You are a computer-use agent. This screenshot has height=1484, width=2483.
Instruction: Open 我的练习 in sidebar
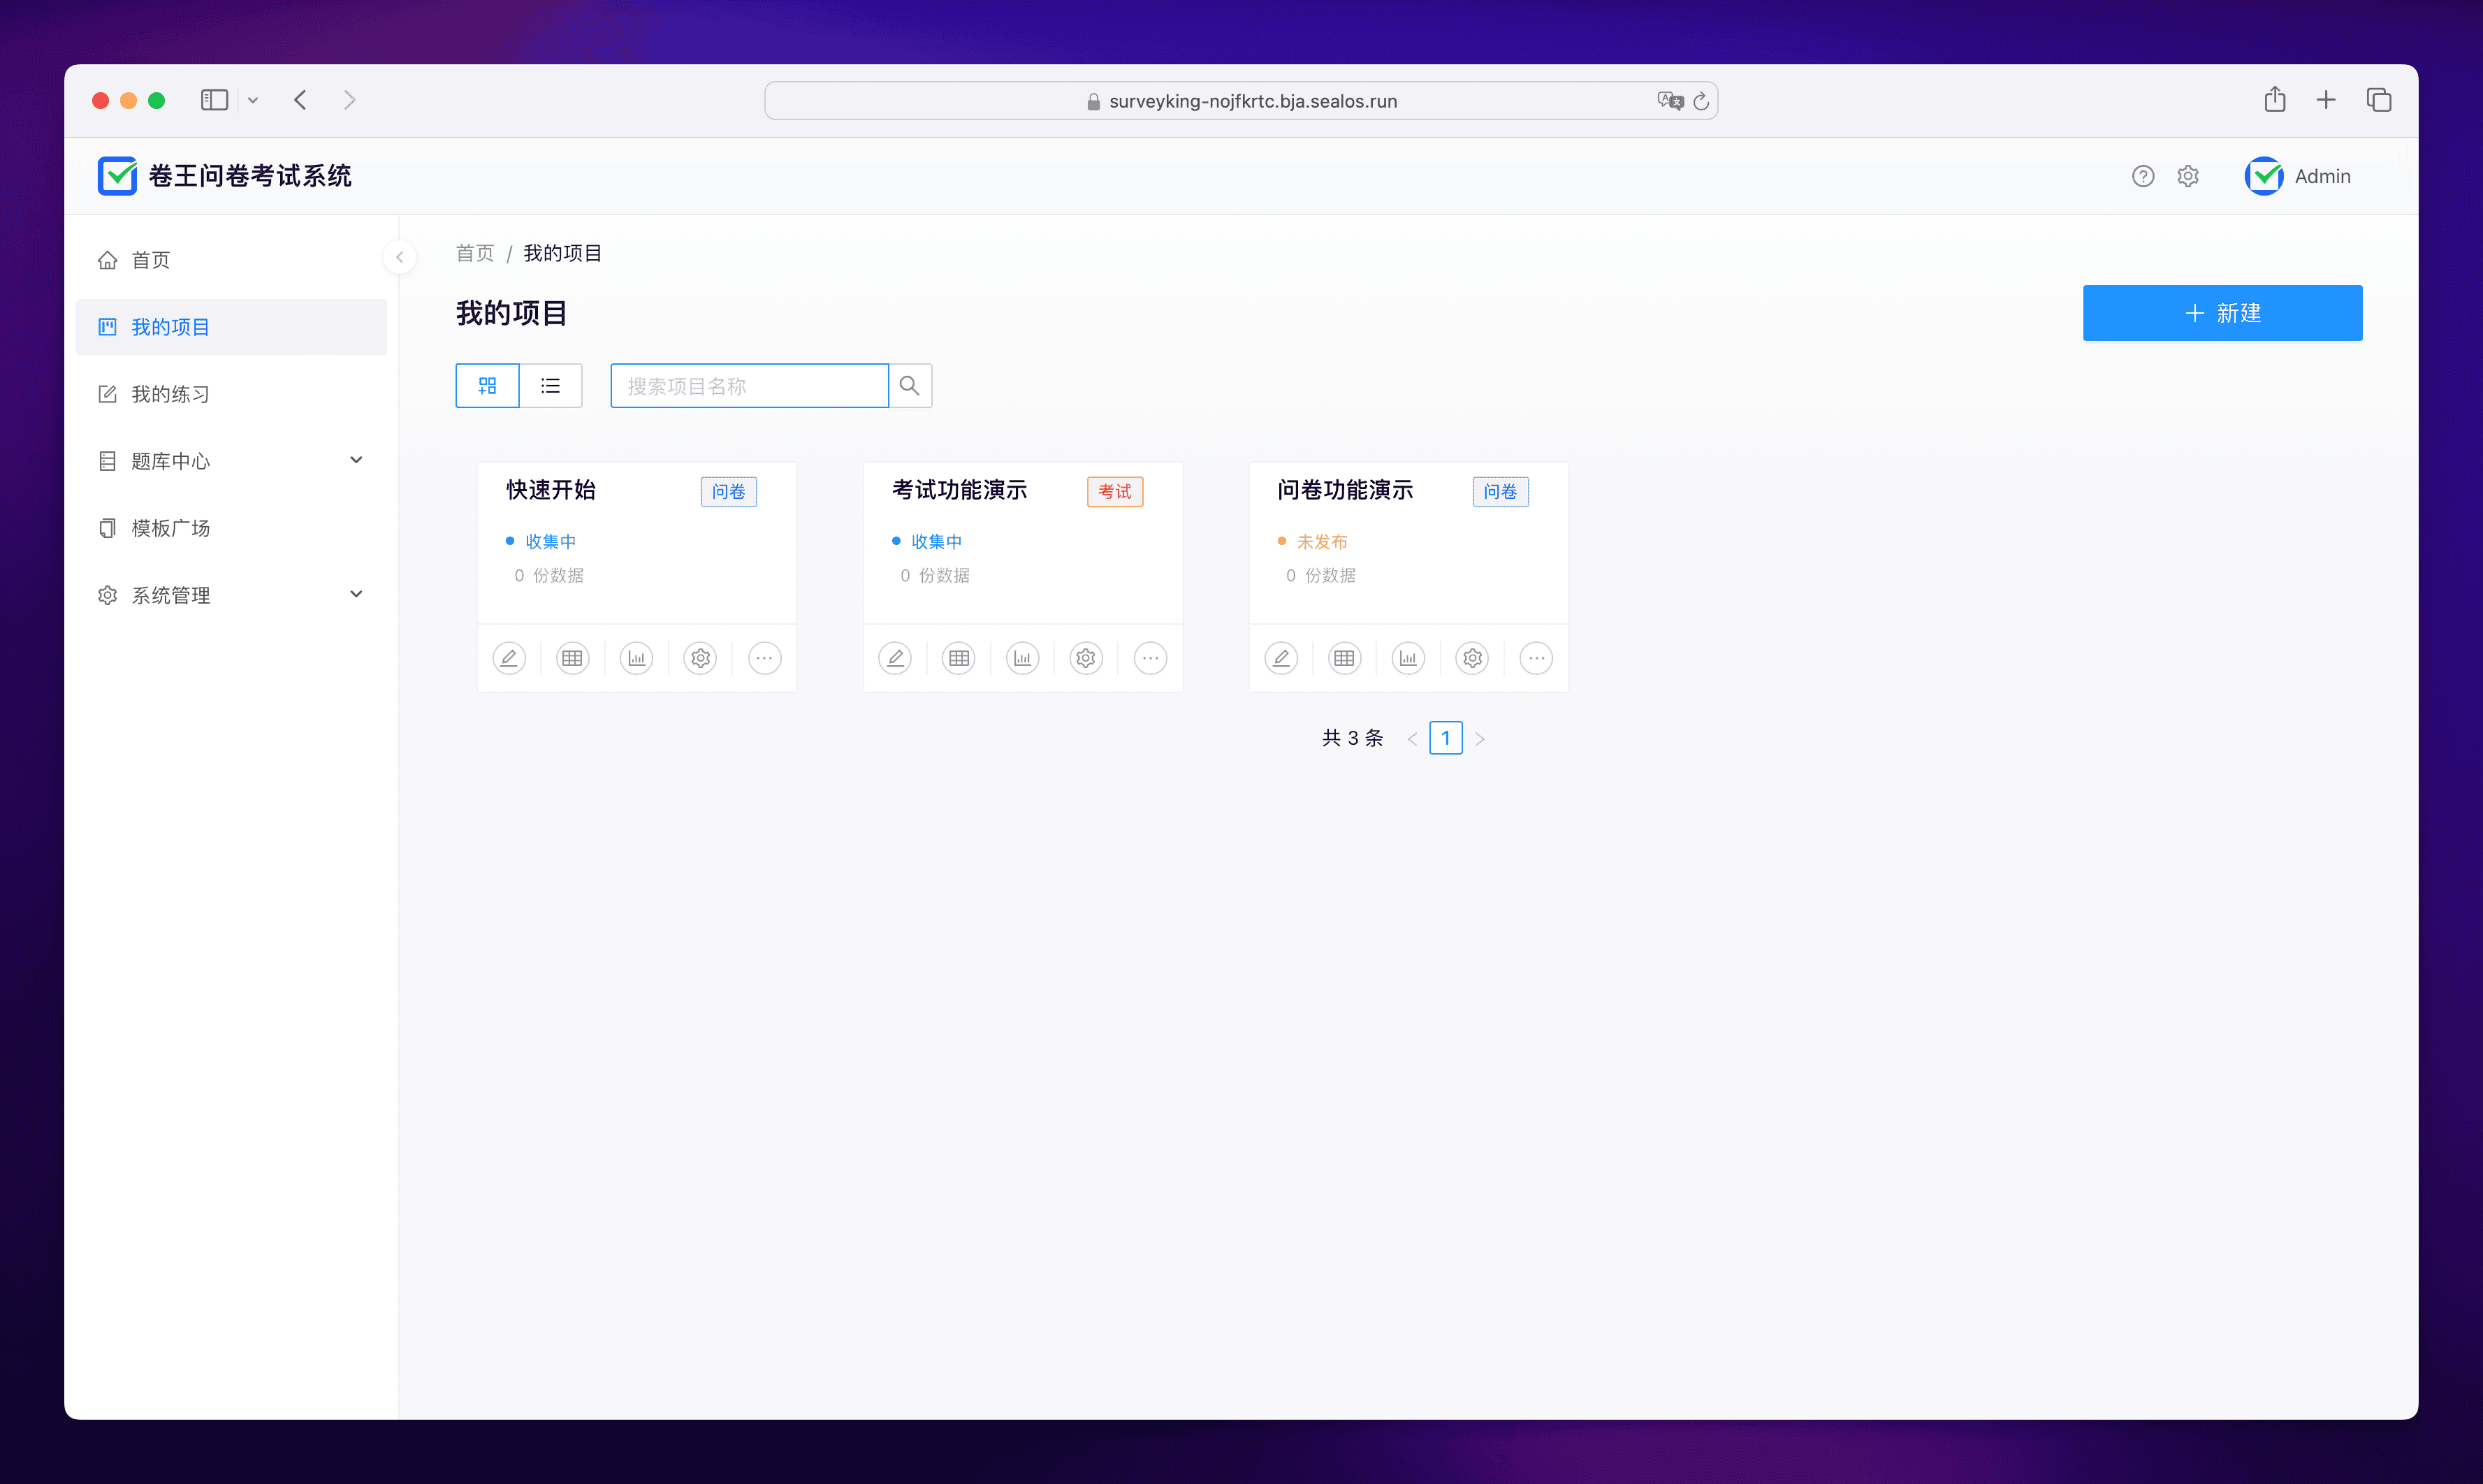[231, 394]
